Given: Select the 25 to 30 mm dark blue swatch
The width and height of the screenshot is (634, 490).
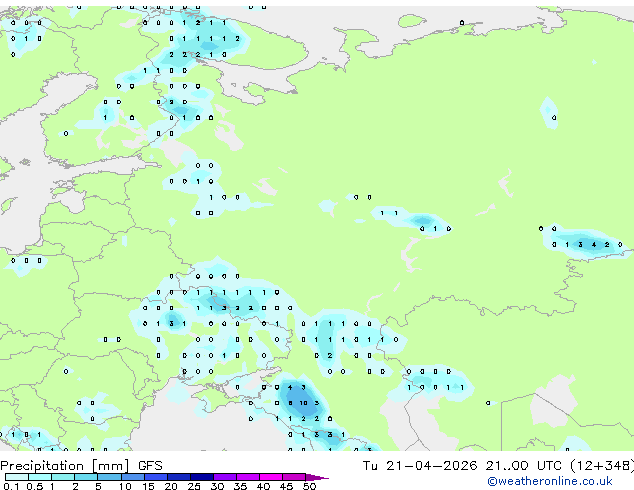Looking at the screenshot, I should tap(201, 477).
